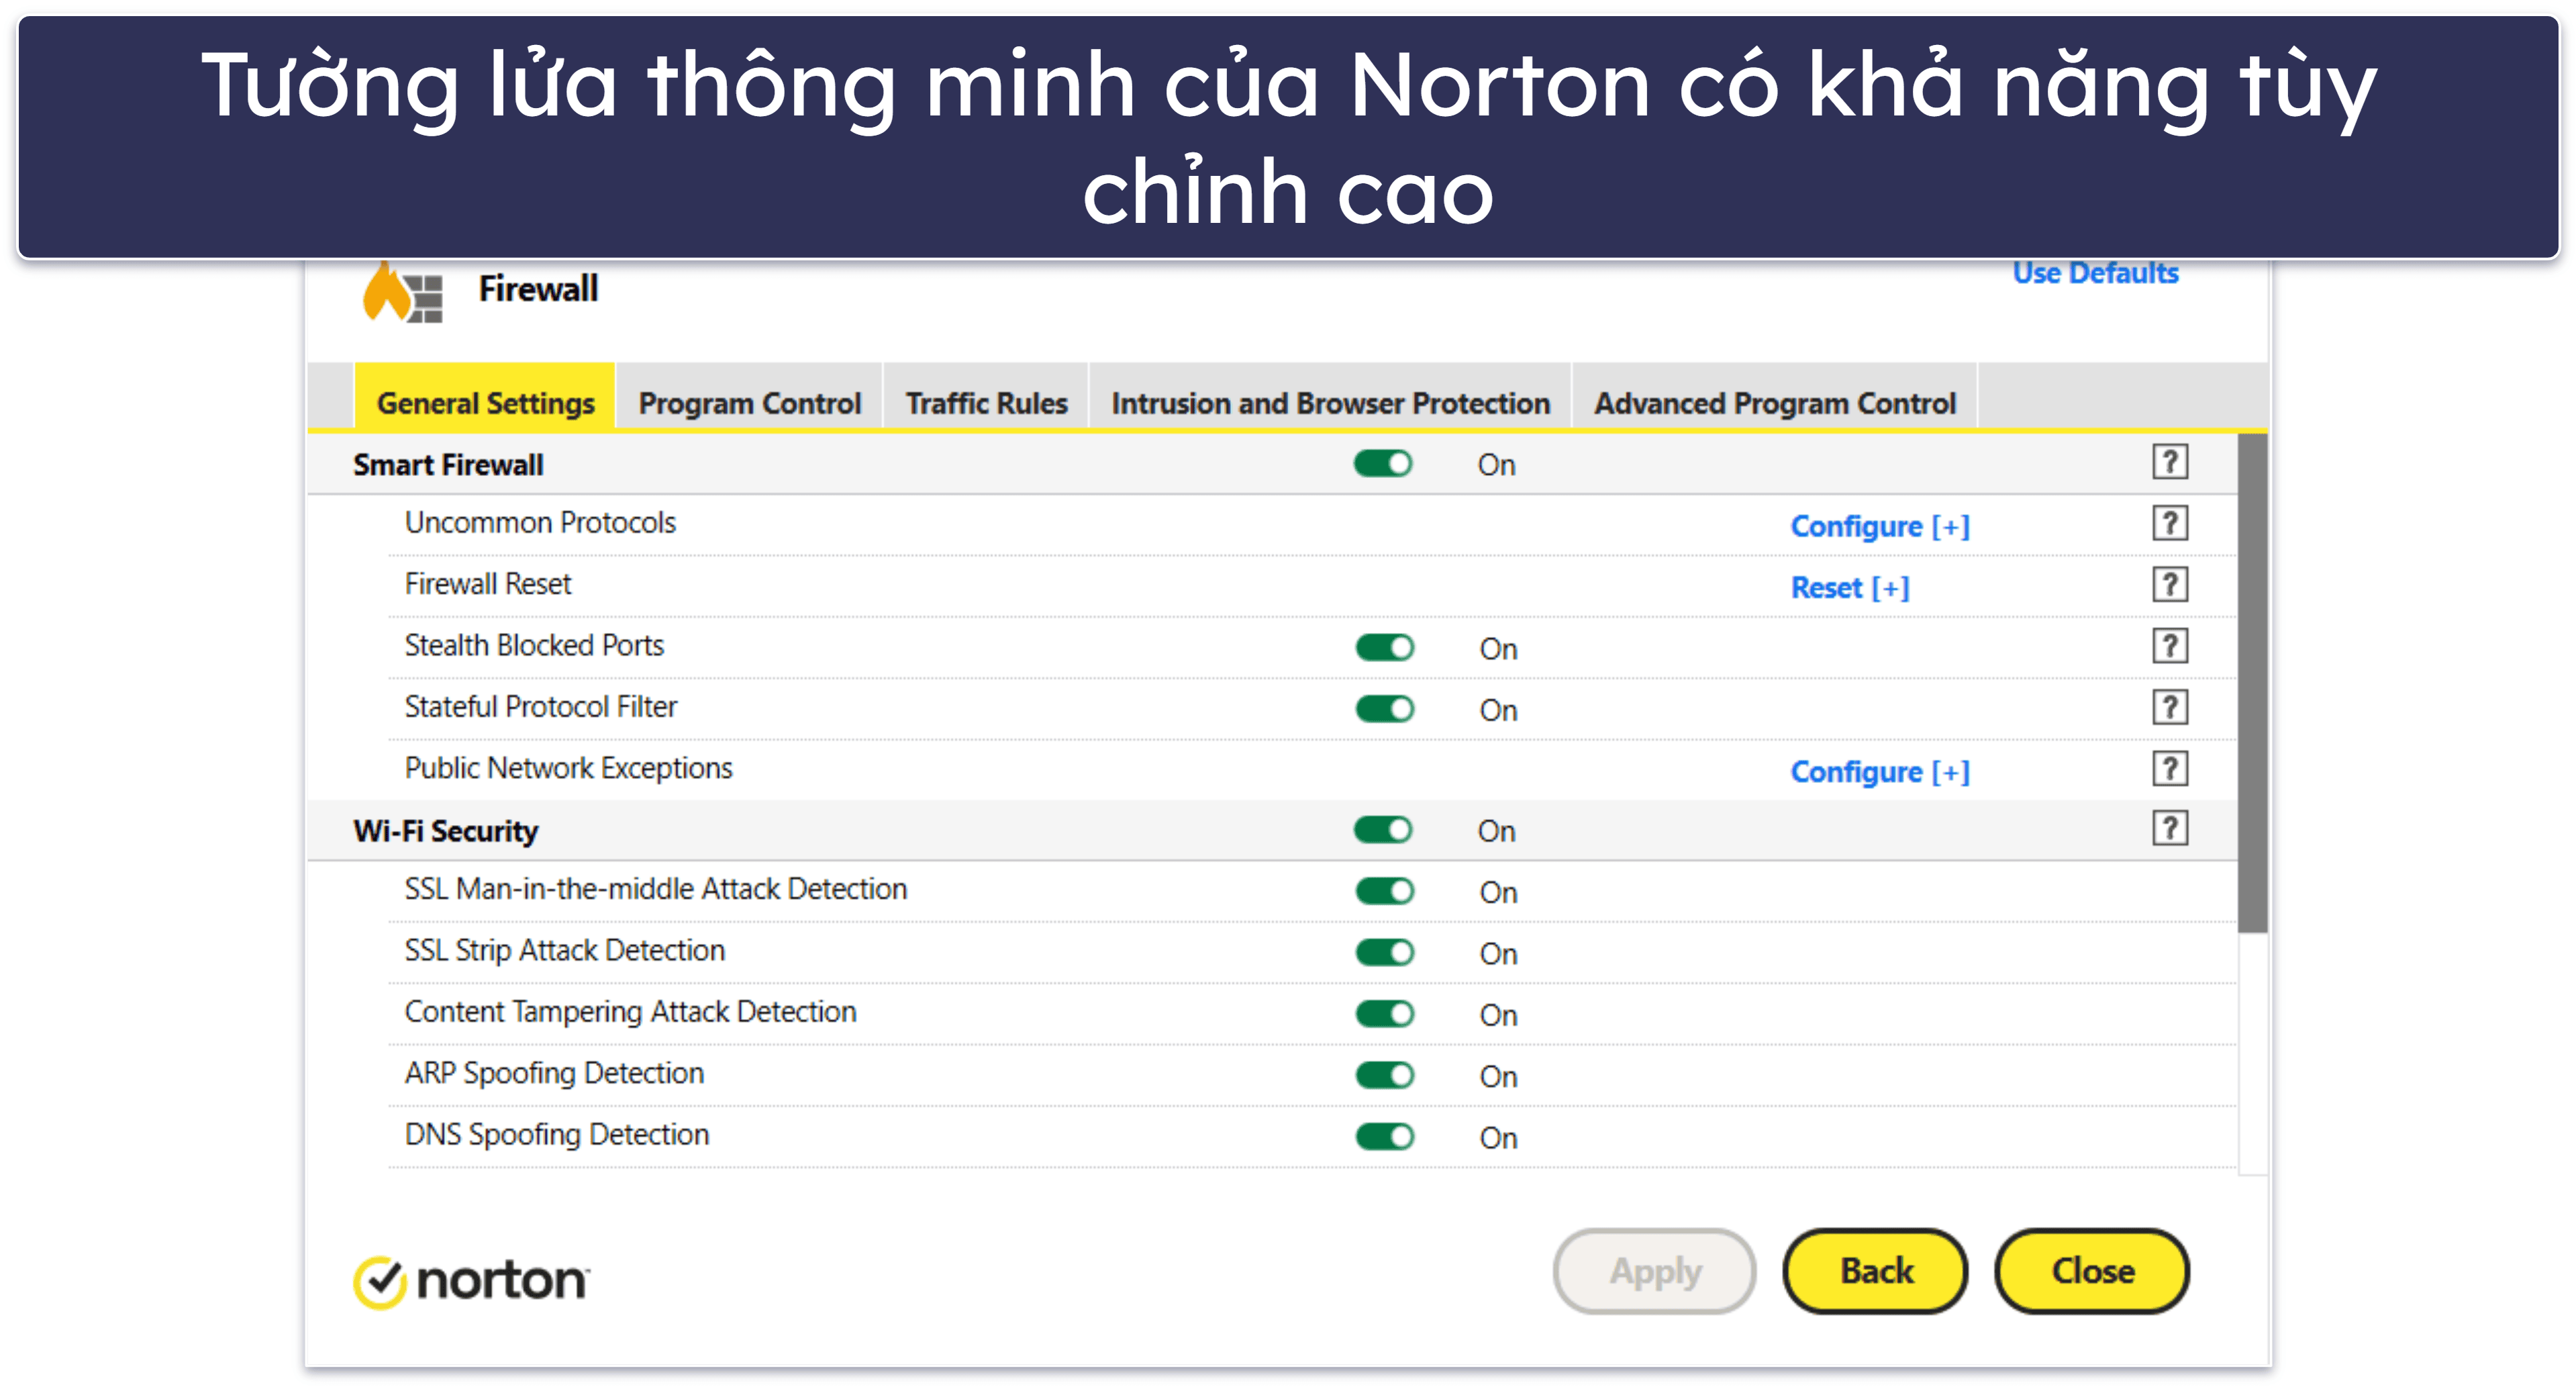
Task: Disable Stealth Blocked Ports switch
Action: (x=1384, y=648)
